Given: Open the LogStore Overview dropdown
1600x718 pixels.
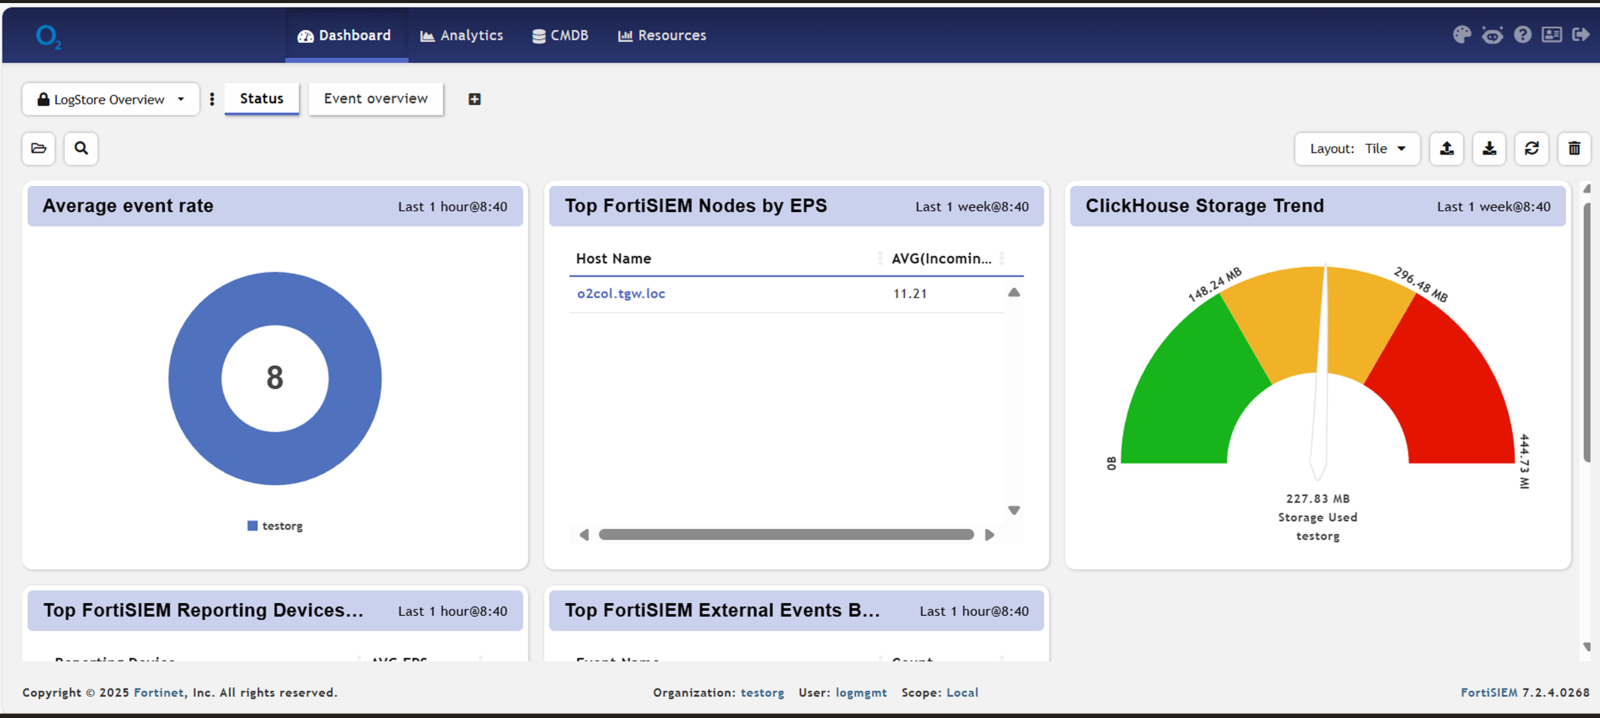Looking at the screenshot, I should tap(111, 99).
